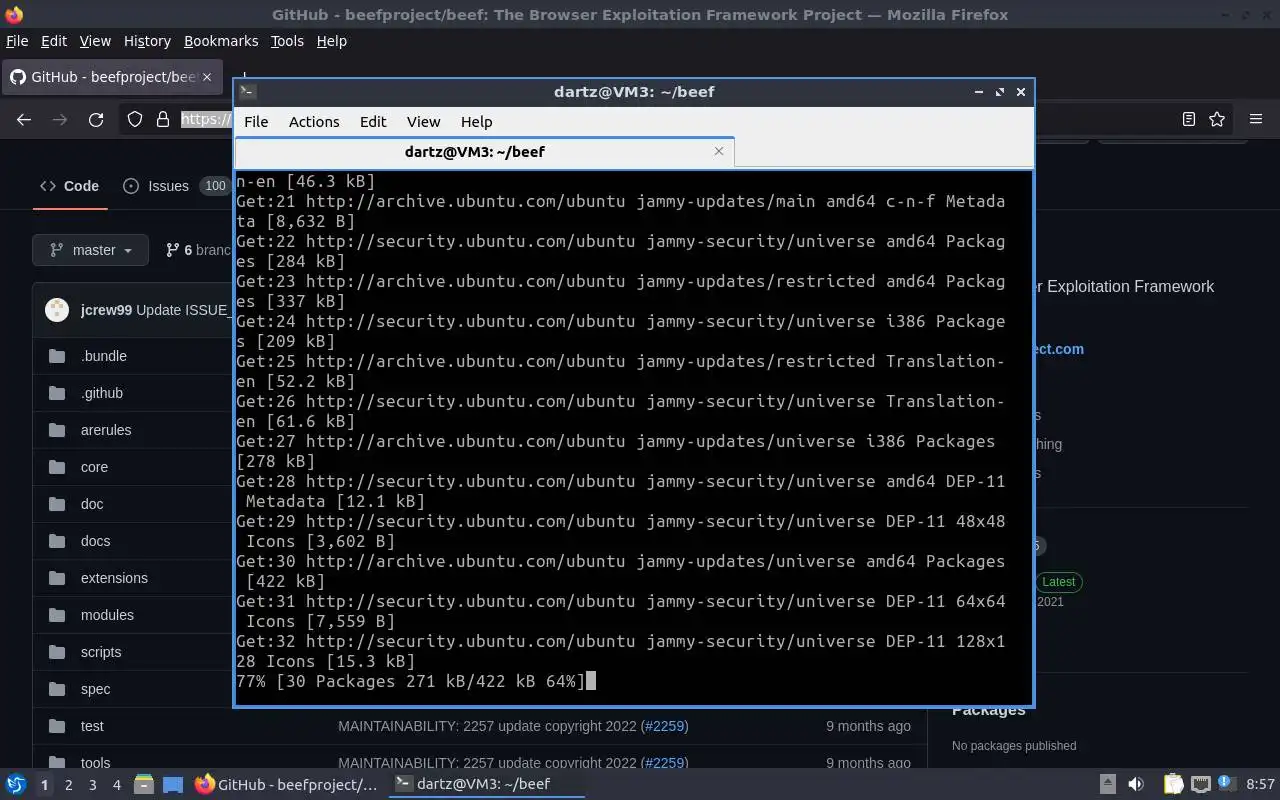Click the removable media eject tray icon
Image resolution: width=1280 pixels, height=800 pixels.
[1108, 784]
